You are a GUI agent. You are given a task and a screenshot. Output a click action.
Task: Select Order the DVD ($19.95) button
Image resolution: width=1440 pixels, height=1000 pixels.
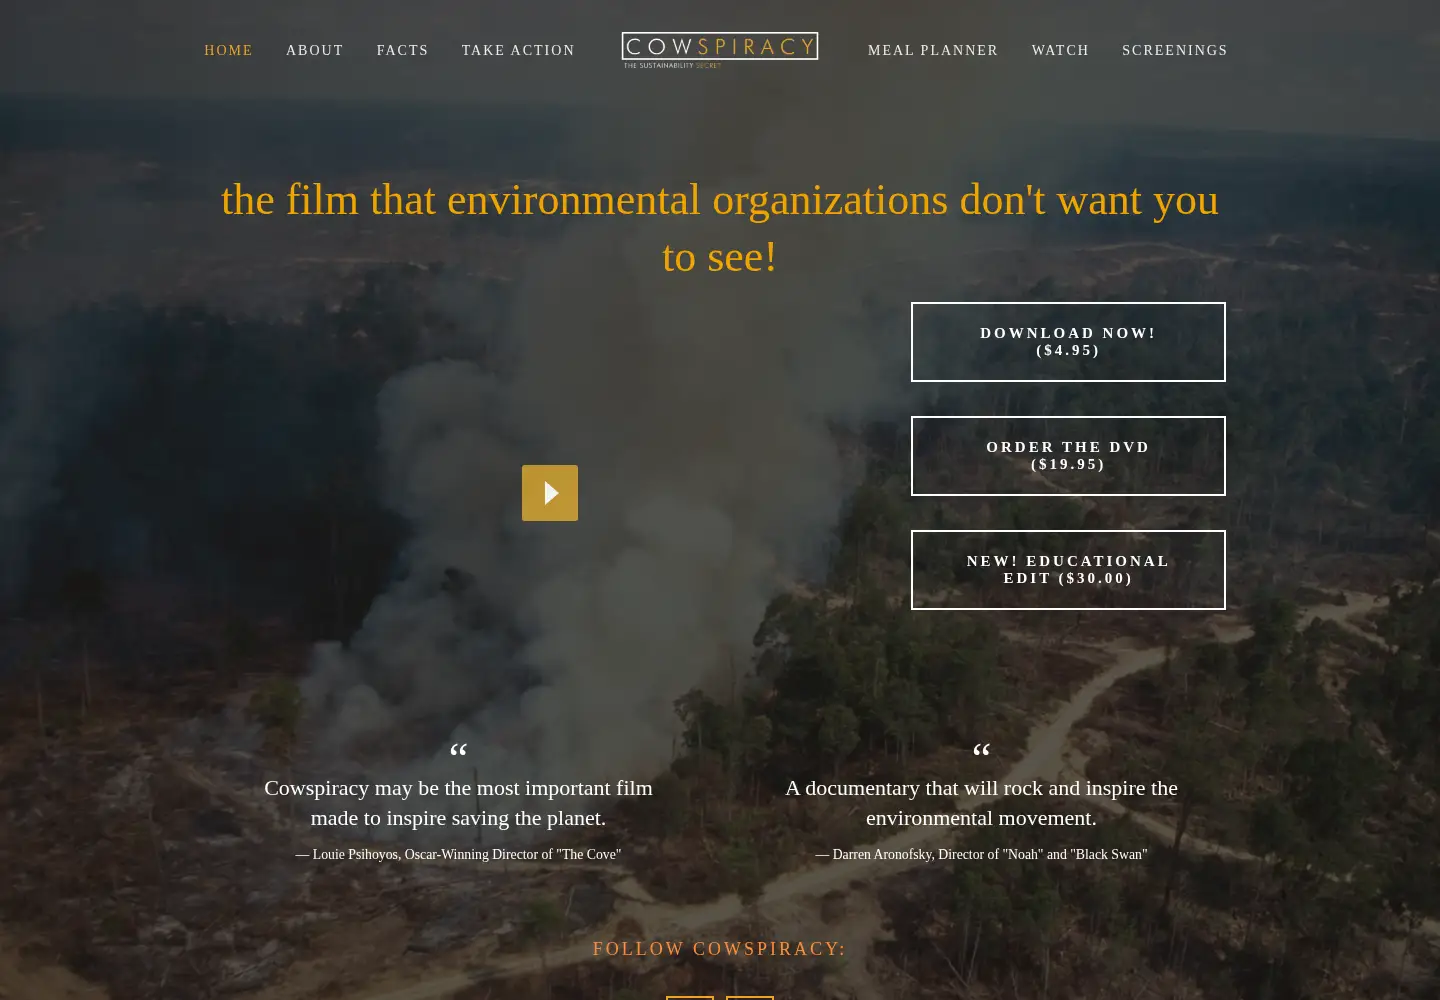click(x=1068, y=456)
